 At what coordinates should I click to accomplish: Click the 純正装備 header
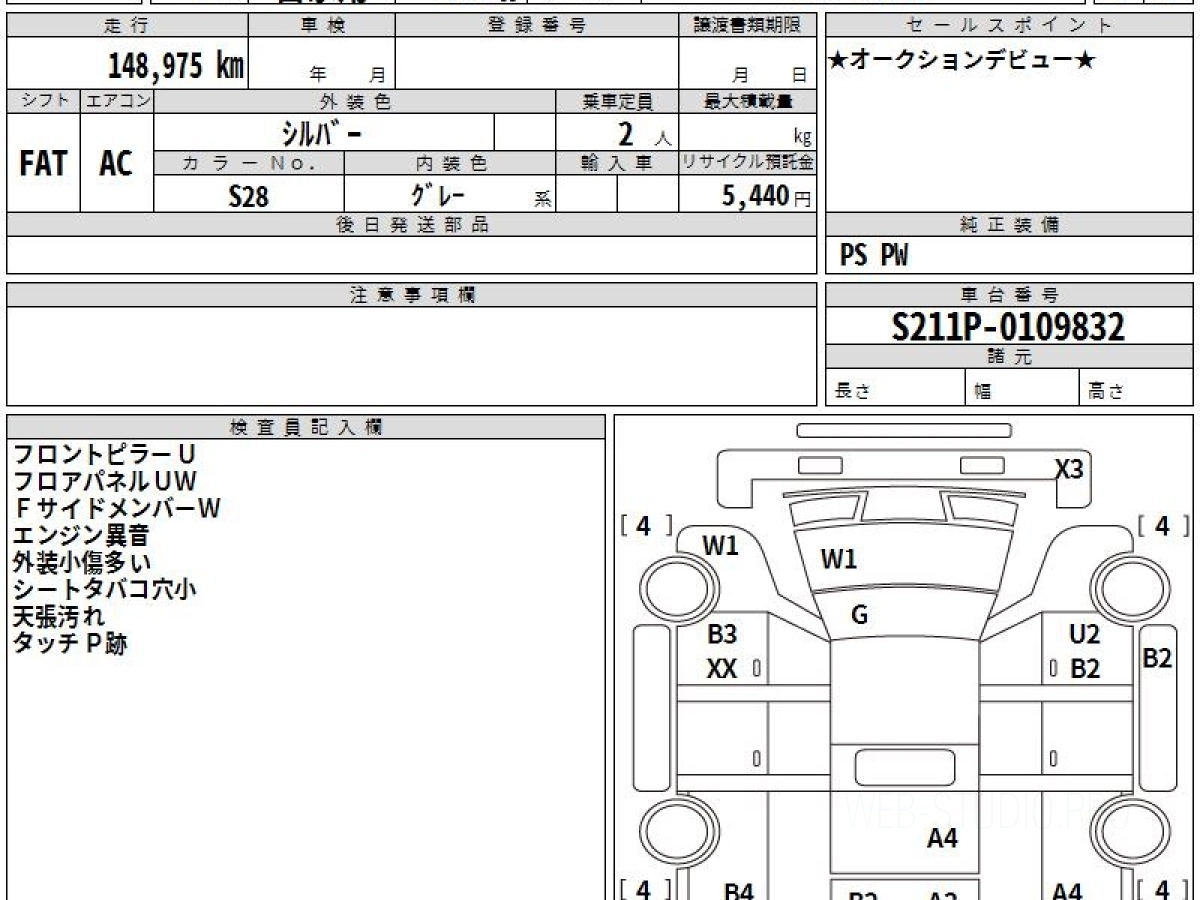click(x=1010, y=225)
